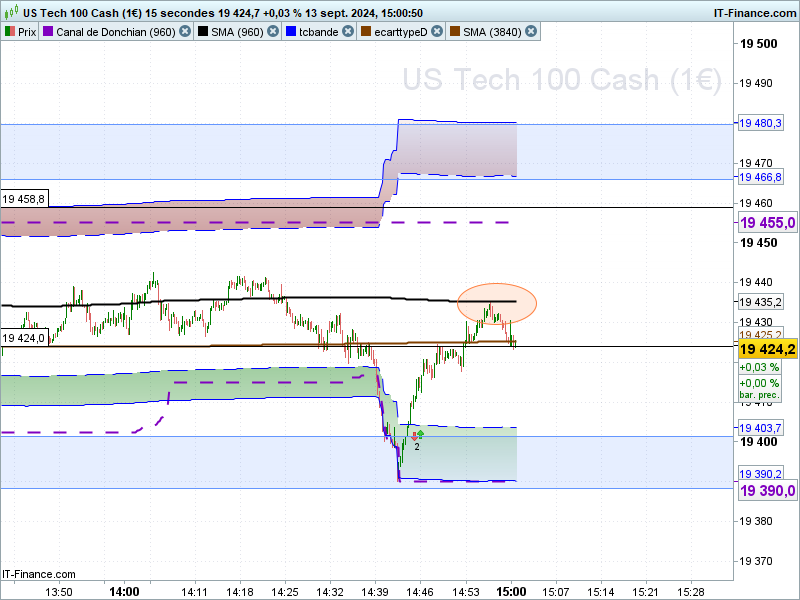Open the SMA (960) legend label

237,32
